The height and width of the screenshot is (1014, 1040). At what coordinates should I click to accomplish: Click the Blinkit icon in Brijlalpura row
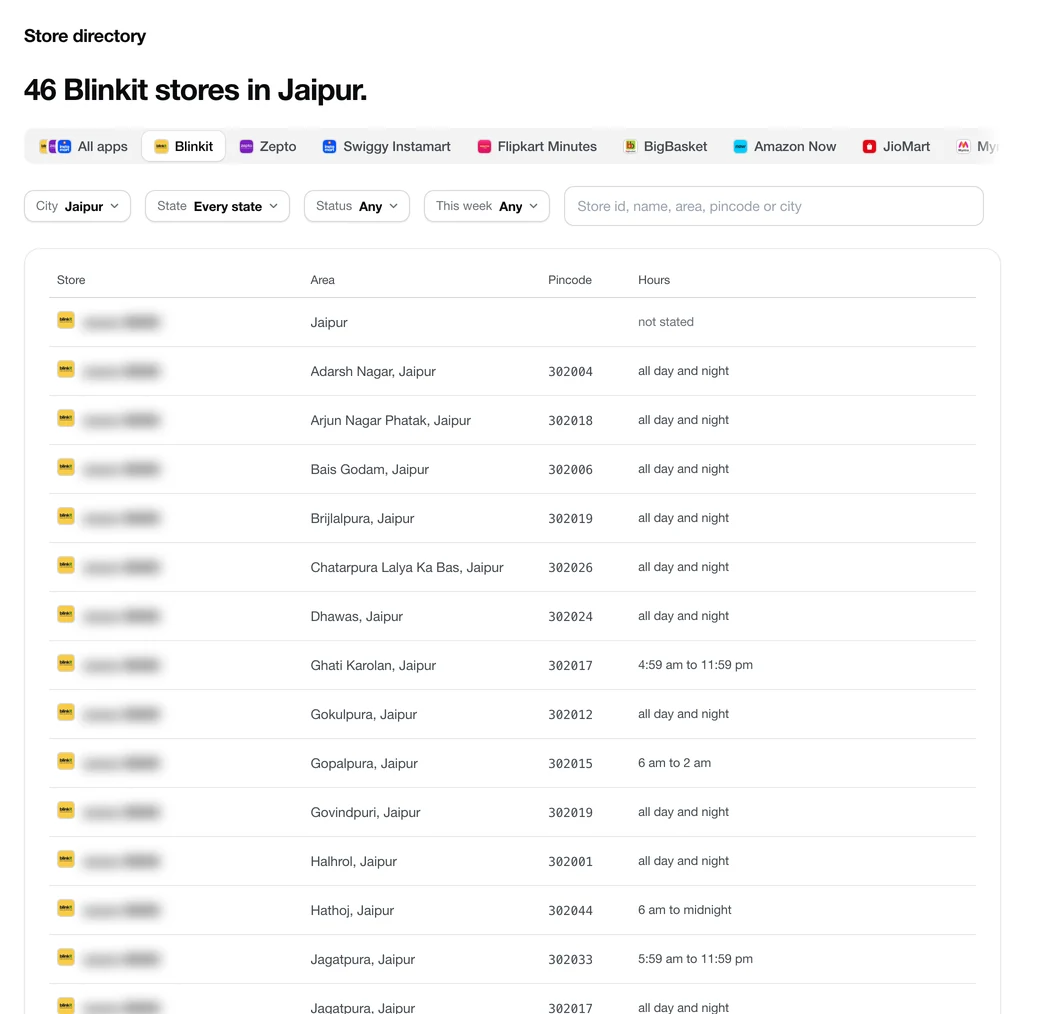(x=66, y=517)
